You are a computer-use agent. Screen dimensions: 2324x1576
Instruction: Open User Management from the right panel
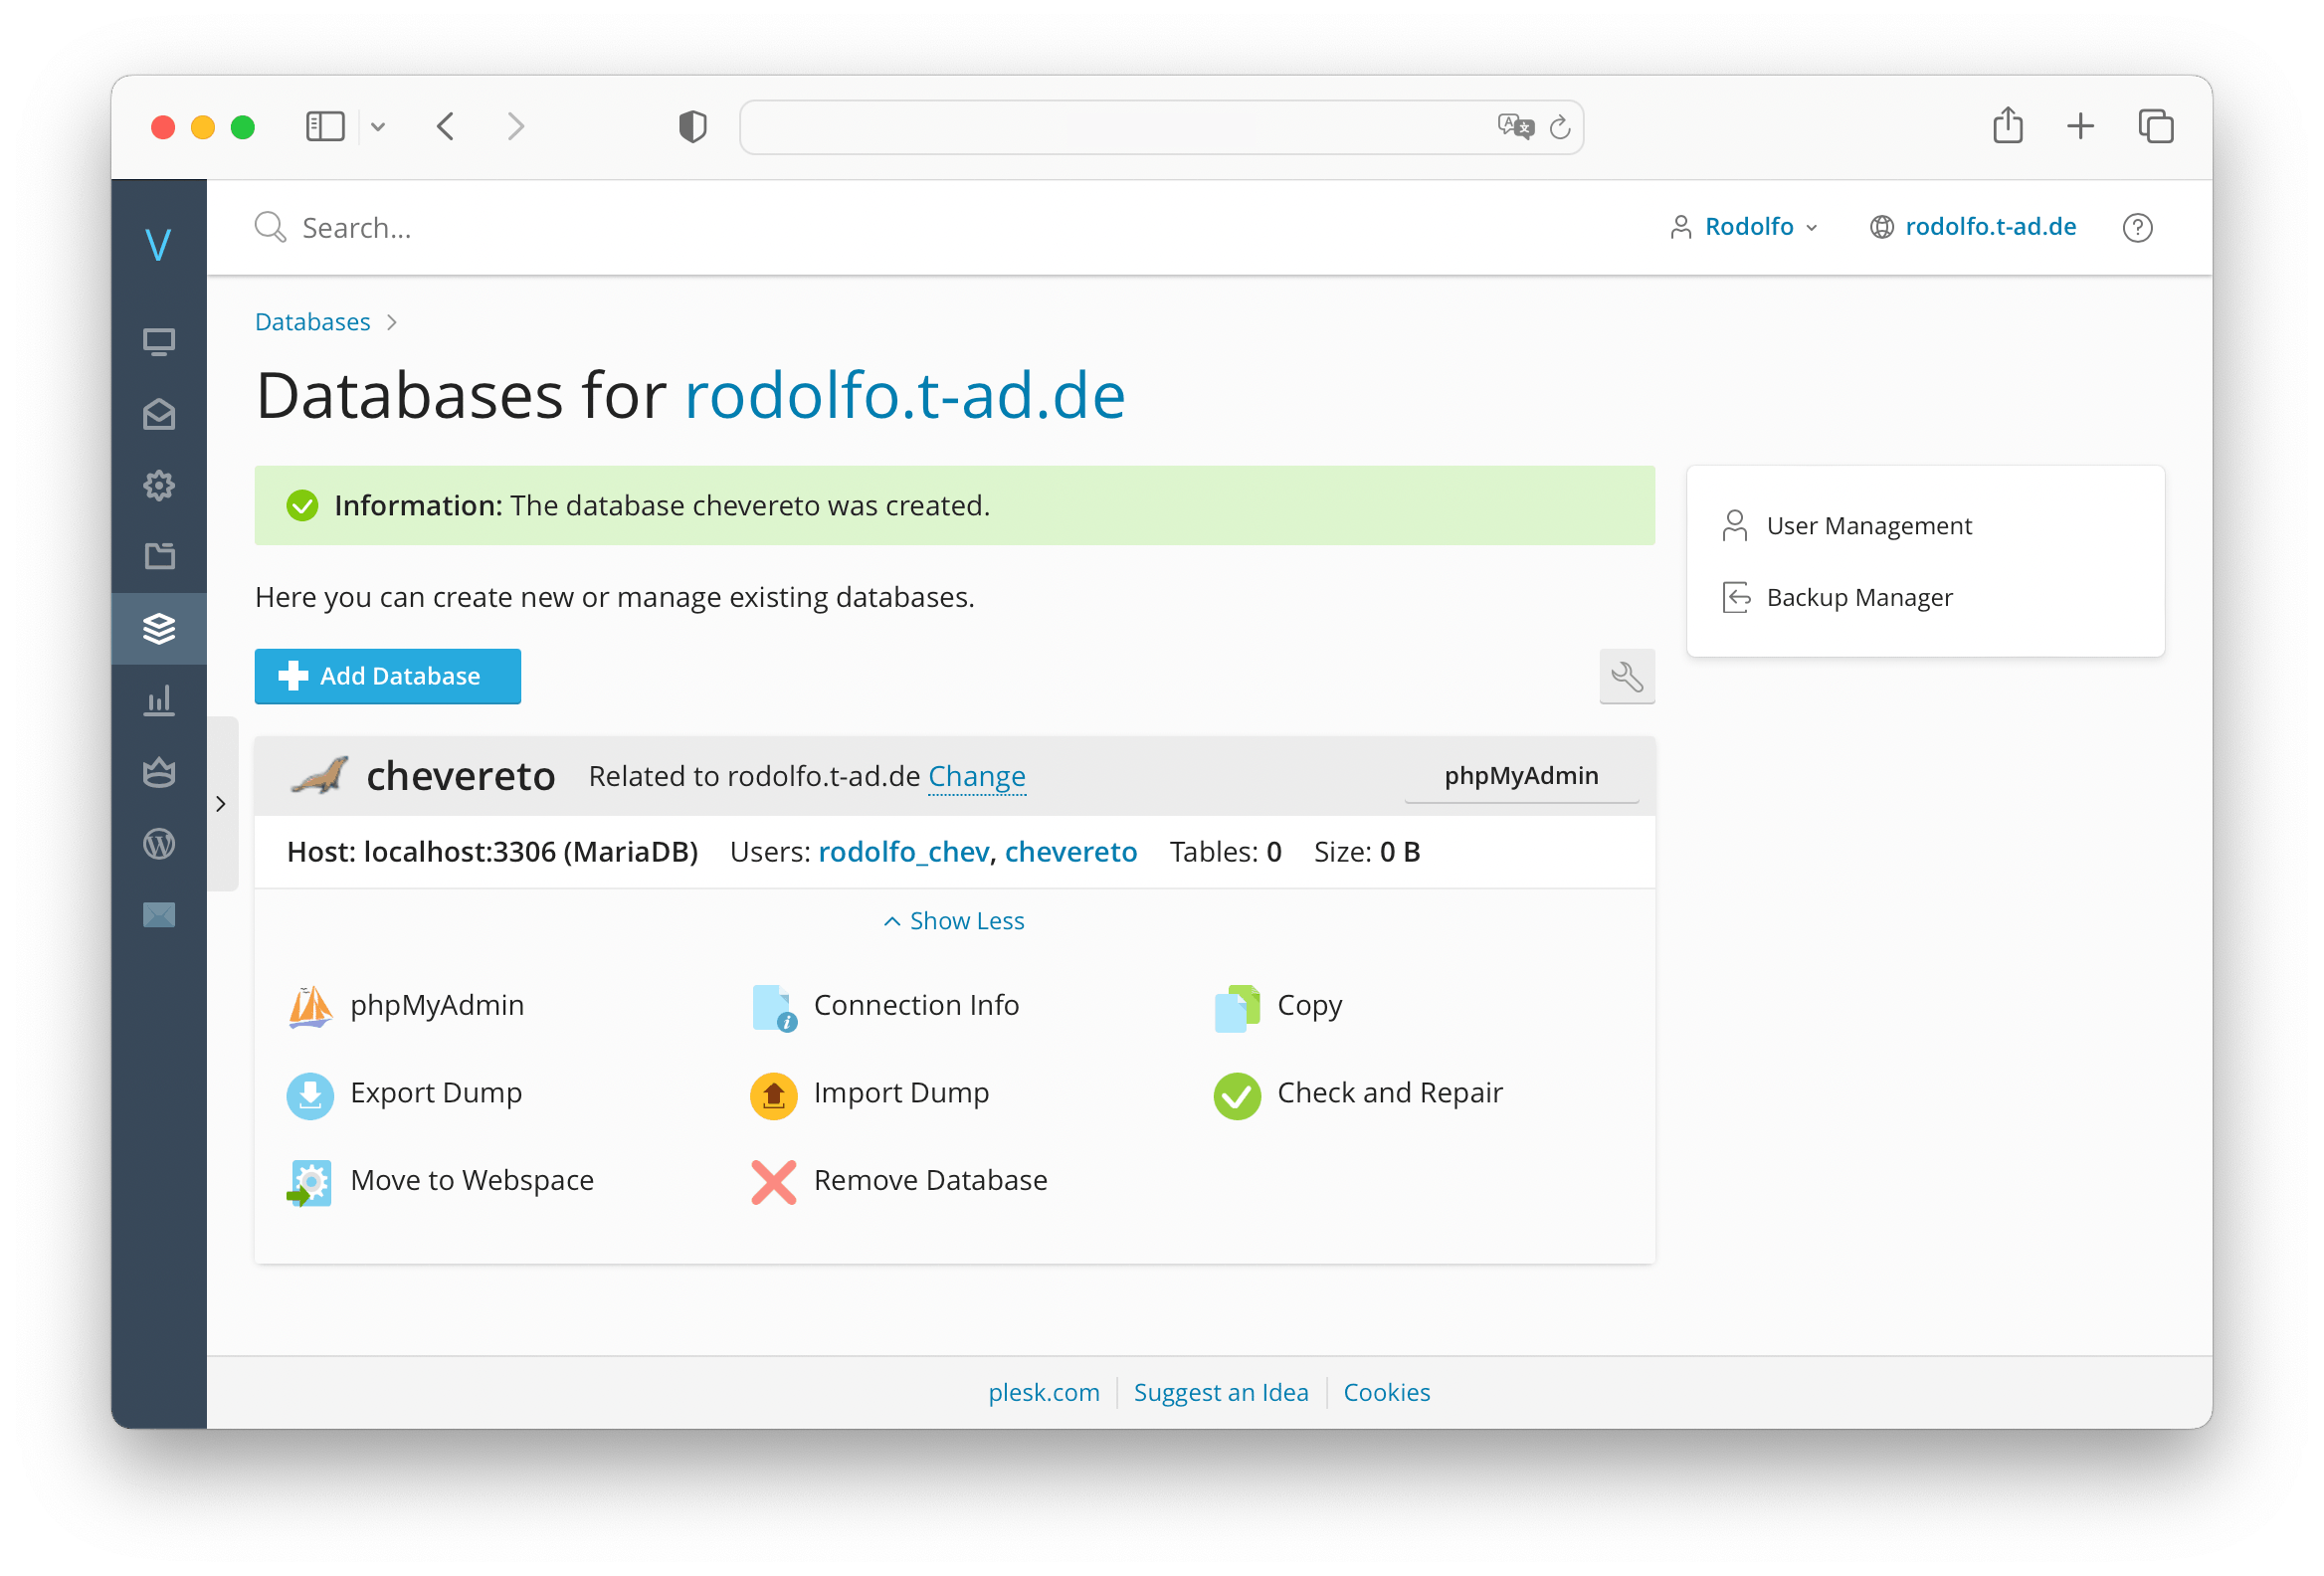coord(1868,525)
